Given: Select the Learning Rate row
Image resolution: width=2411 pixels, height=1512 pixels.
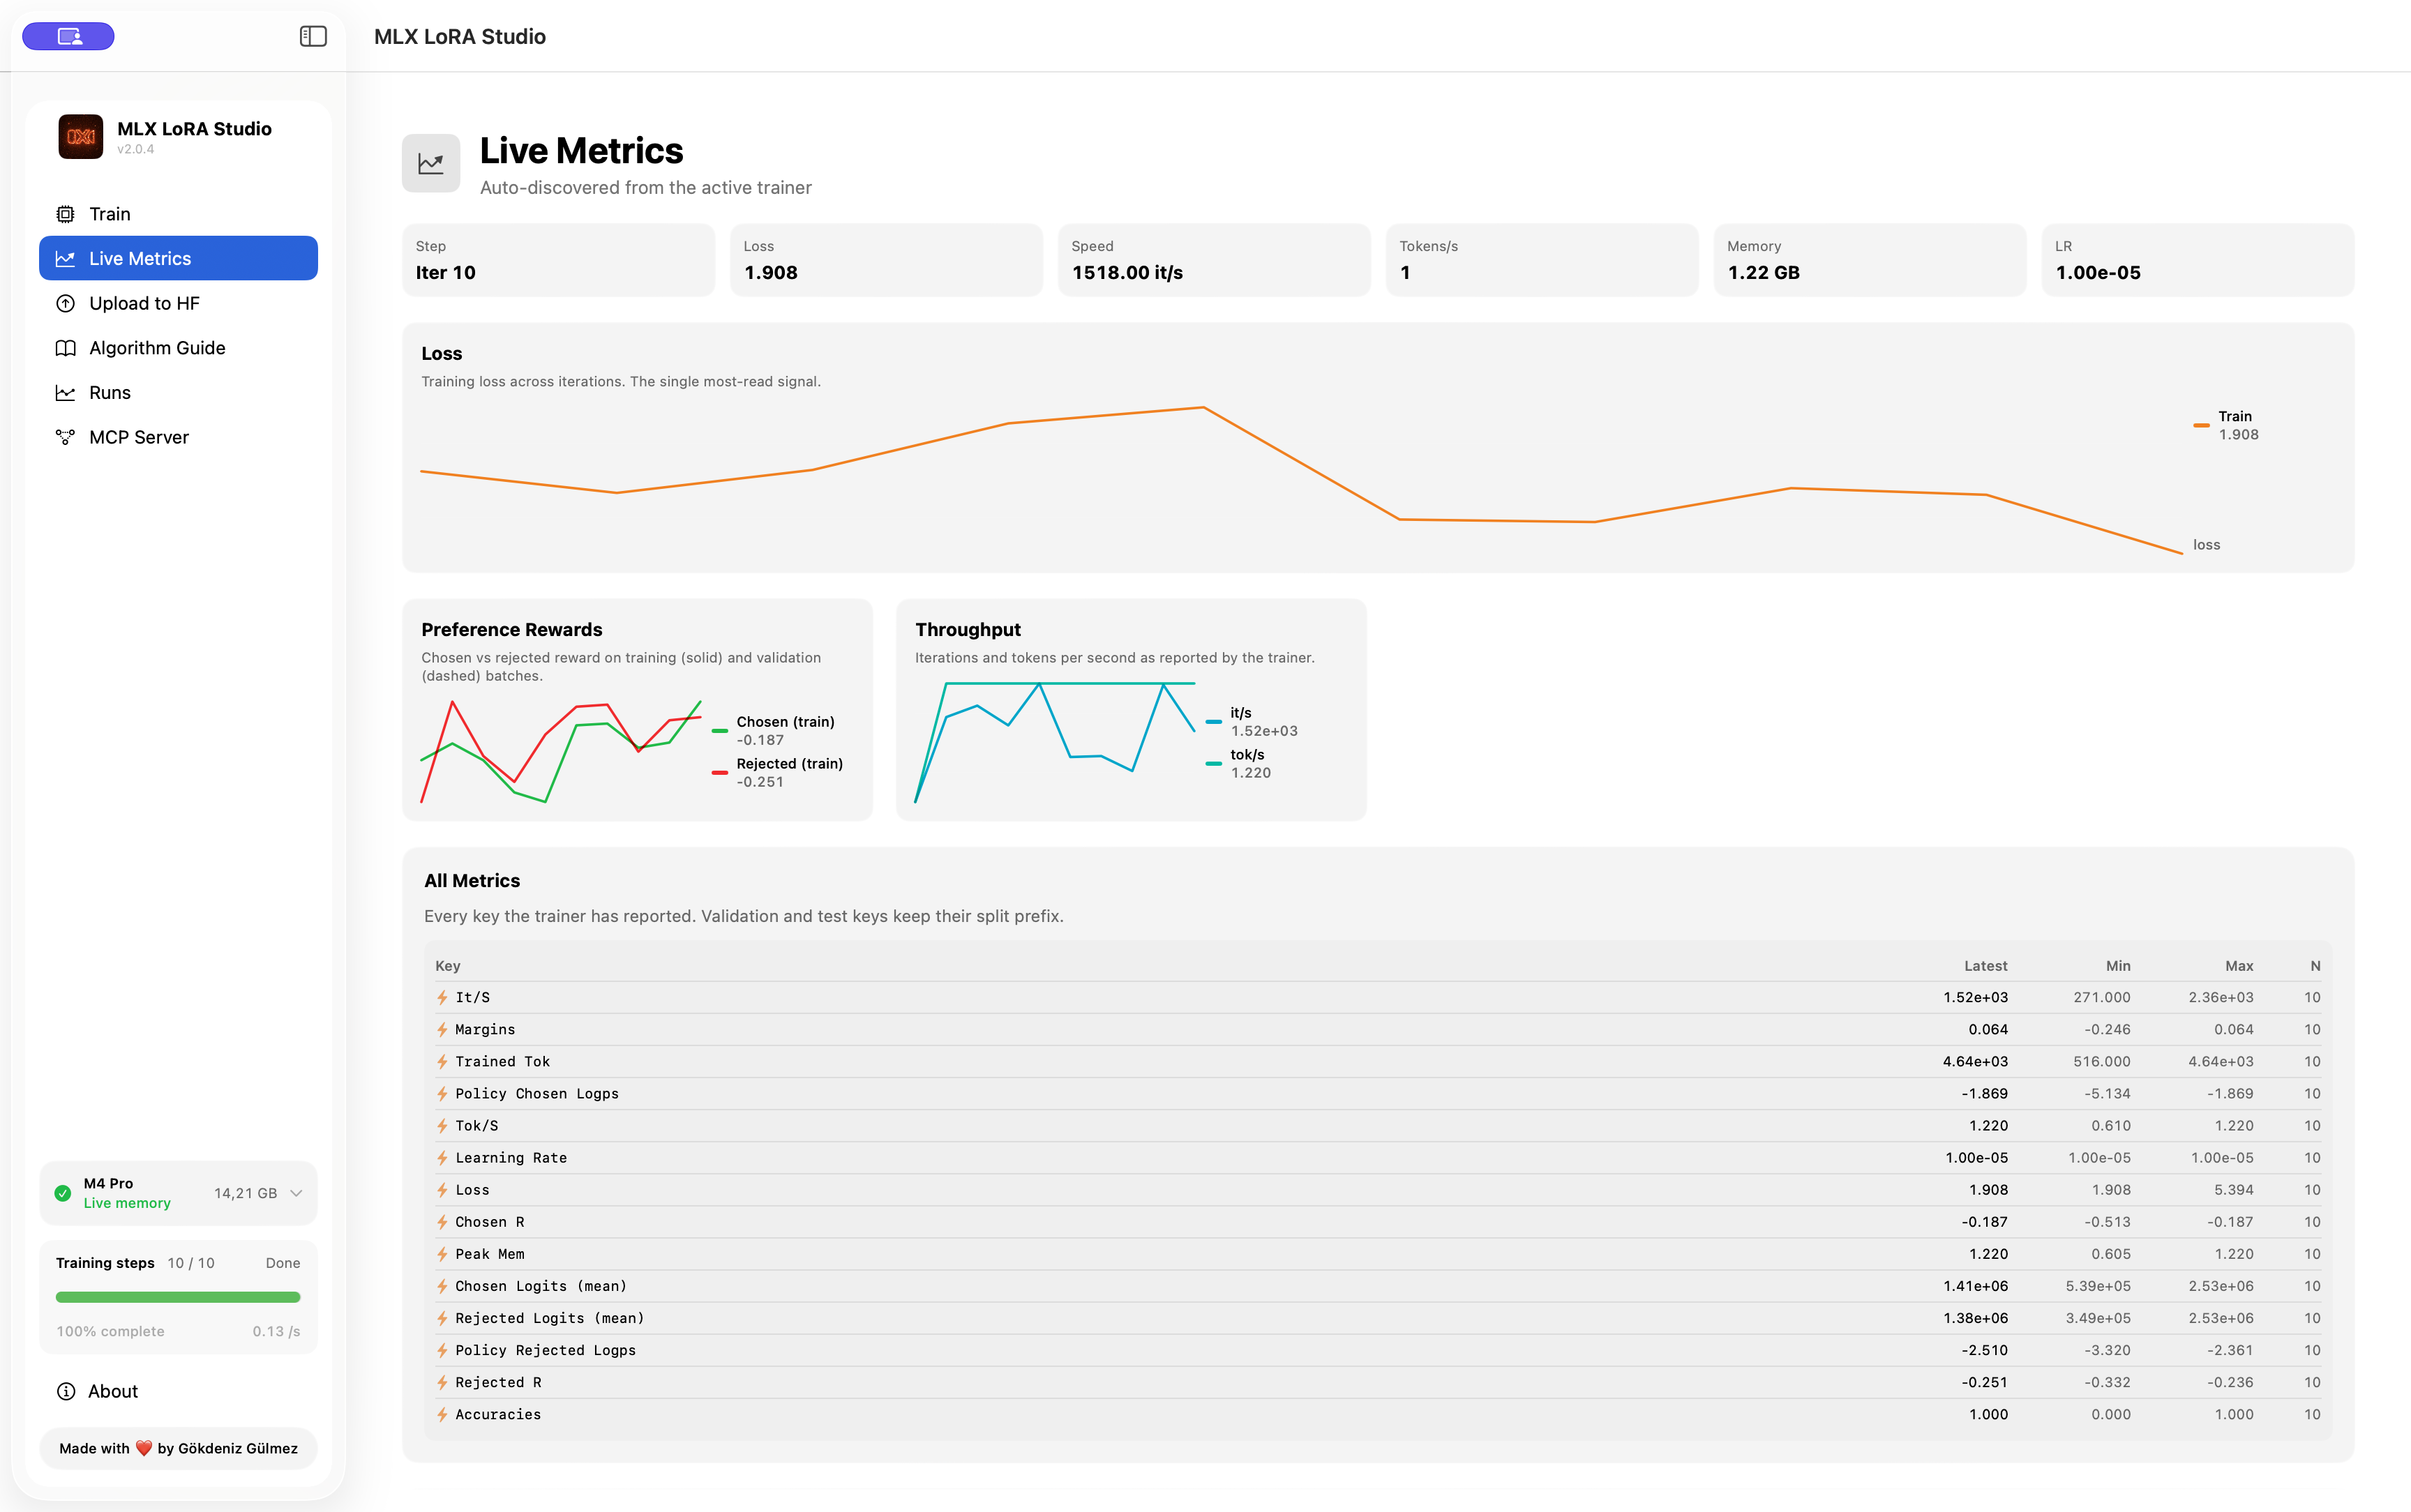Looking at the screenshot, I should pyautogui.click(x=1378, y=1158).
